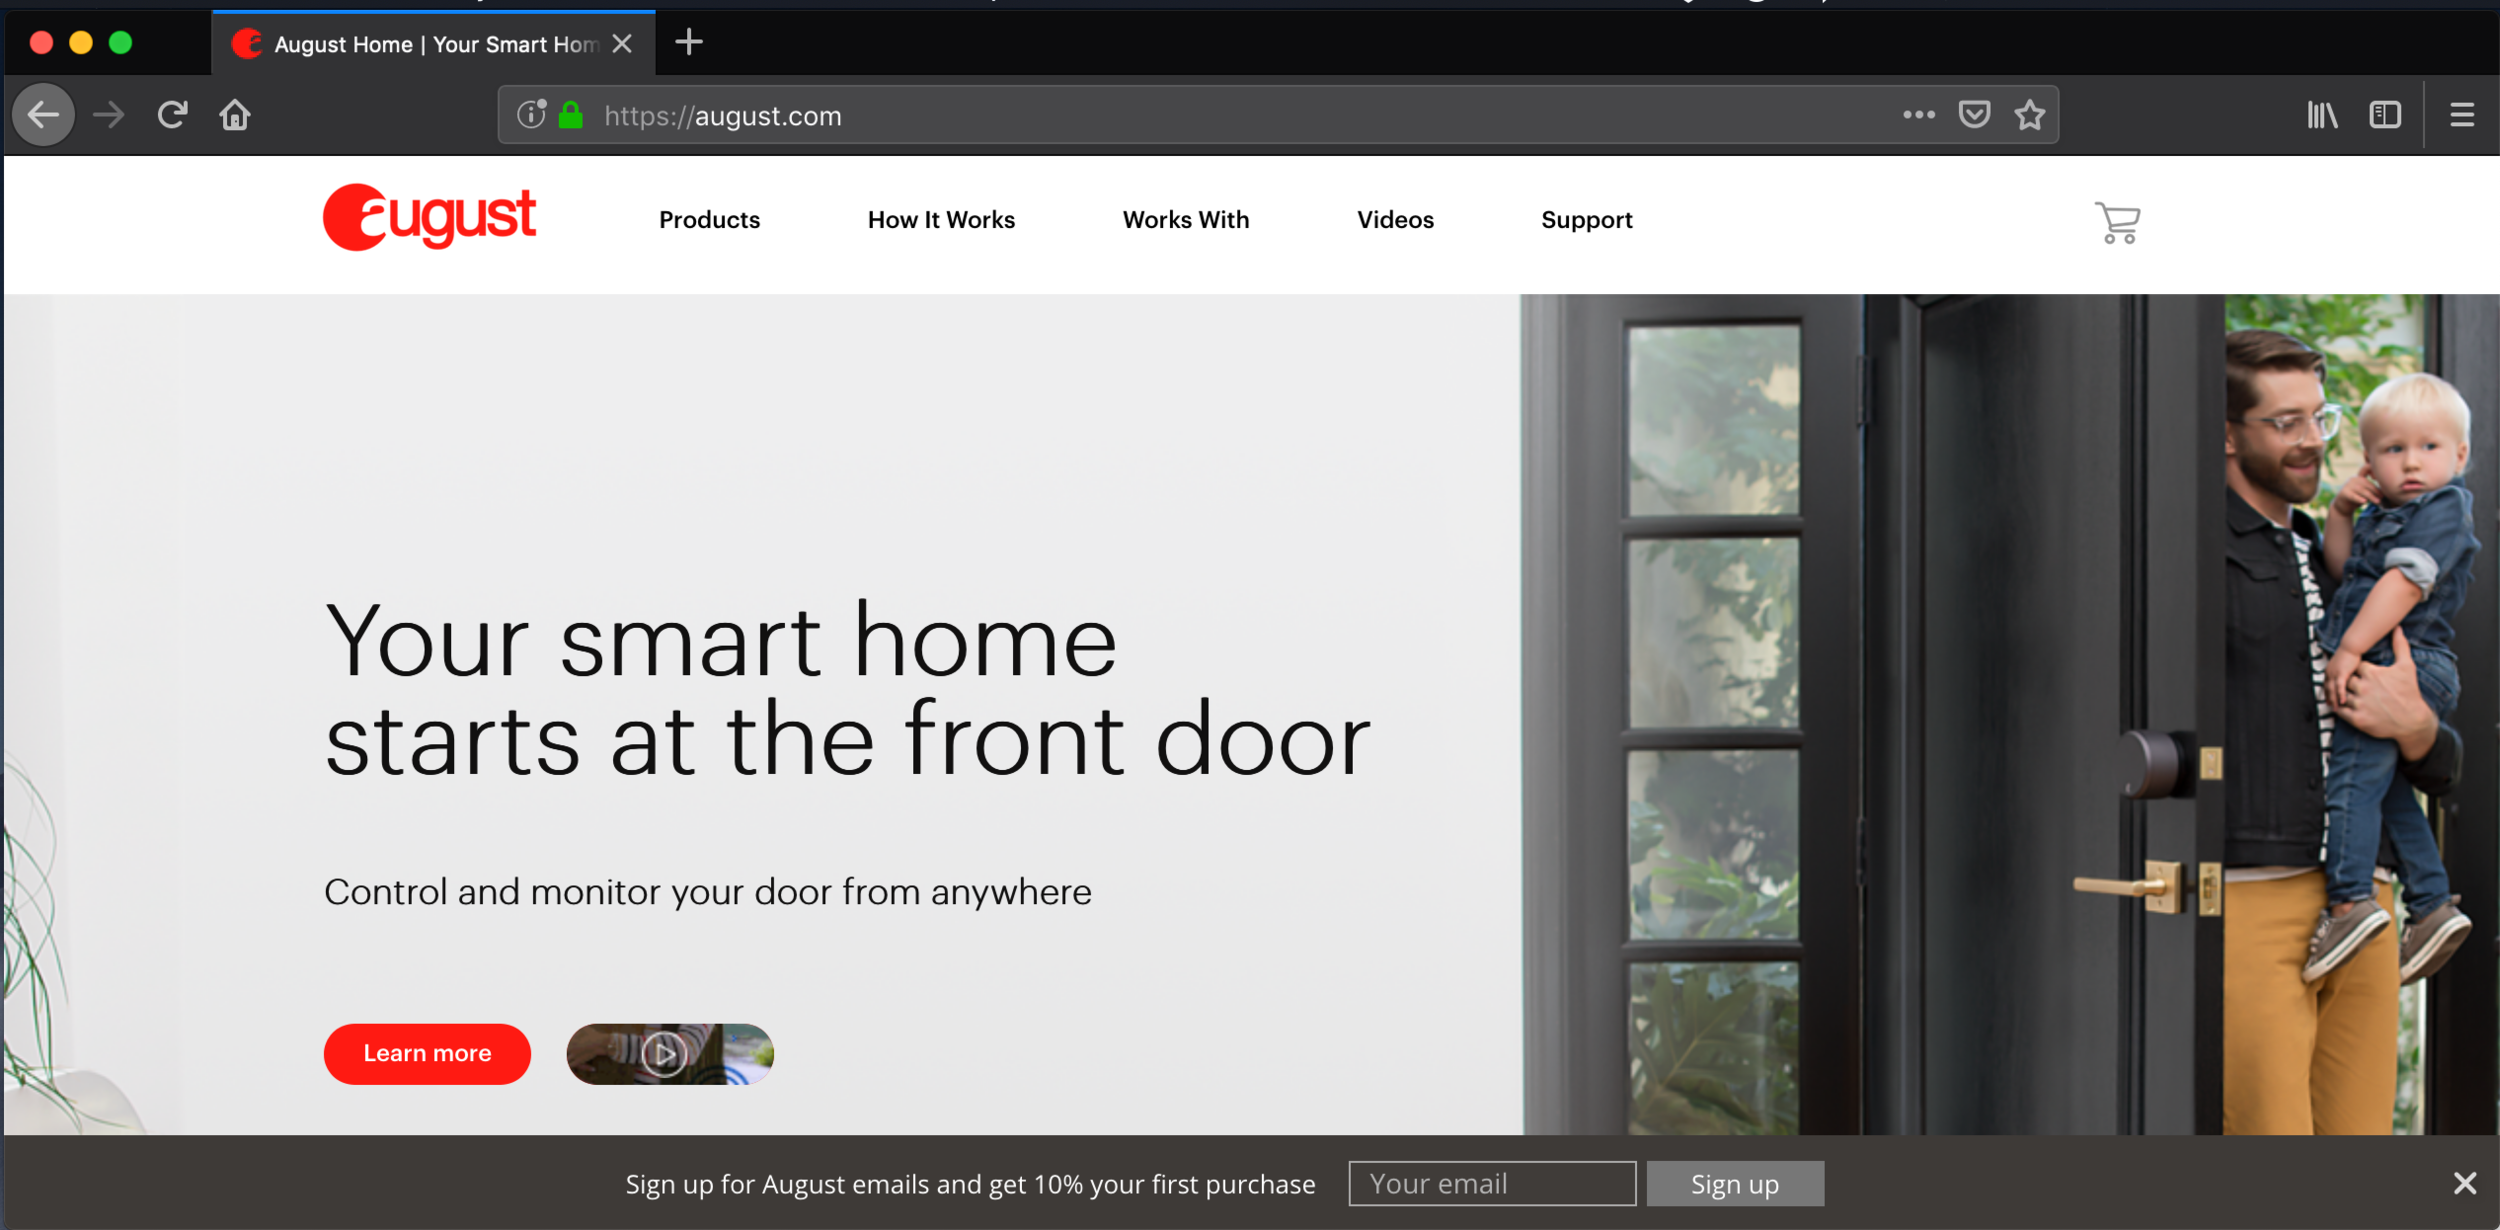Click the Your email input field
Screen dimensions: 2500x1230
pos(1491,1184)
